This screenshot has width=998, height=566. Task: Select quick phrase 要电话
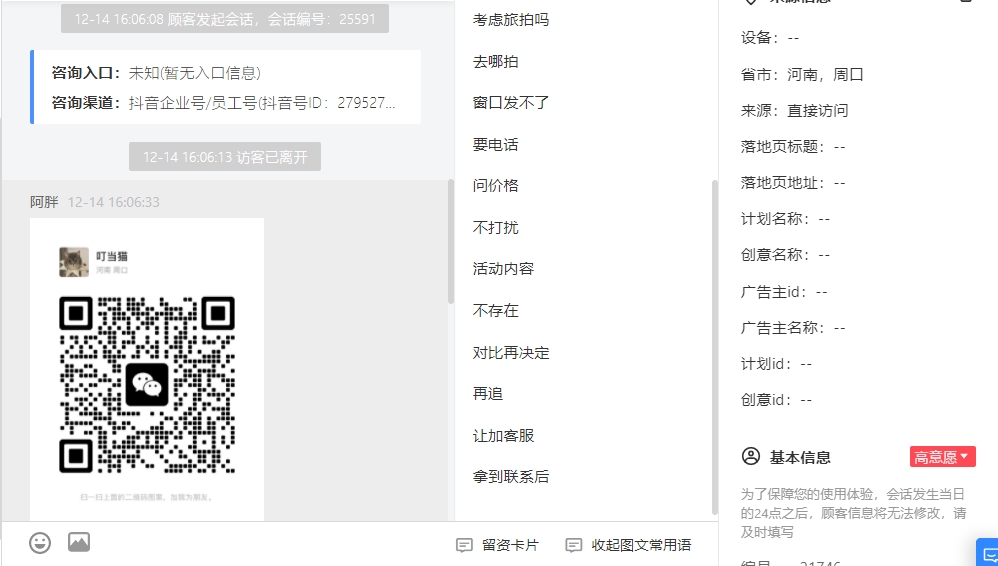[x=495, y=145]
